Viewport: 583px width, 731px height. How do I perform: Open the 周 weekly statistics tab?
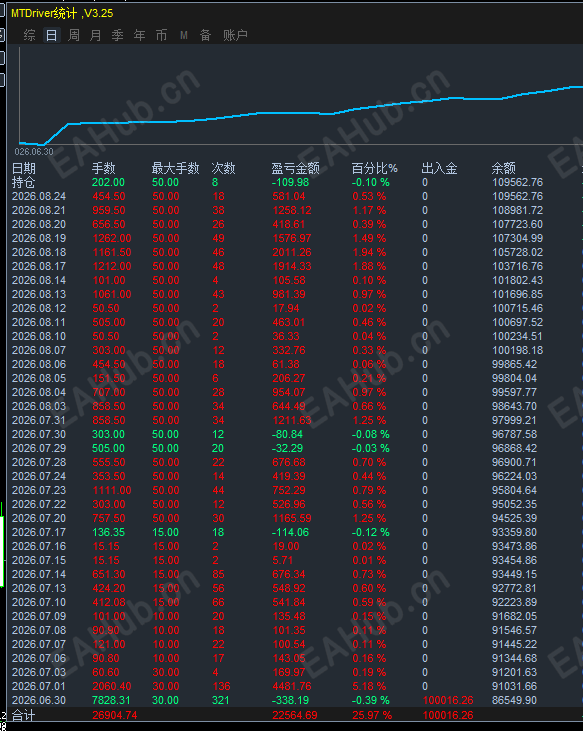tap(74, 35)
